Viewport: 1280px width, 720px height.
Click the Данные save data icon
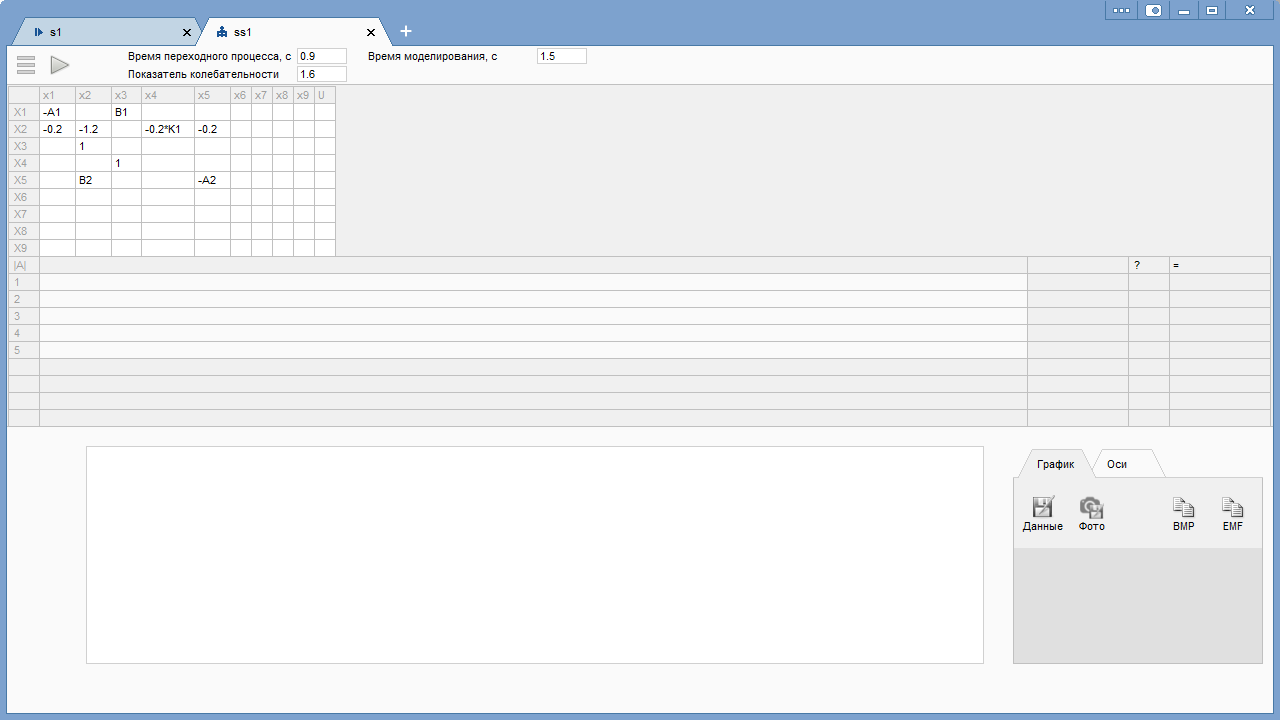coord(1043,514)
